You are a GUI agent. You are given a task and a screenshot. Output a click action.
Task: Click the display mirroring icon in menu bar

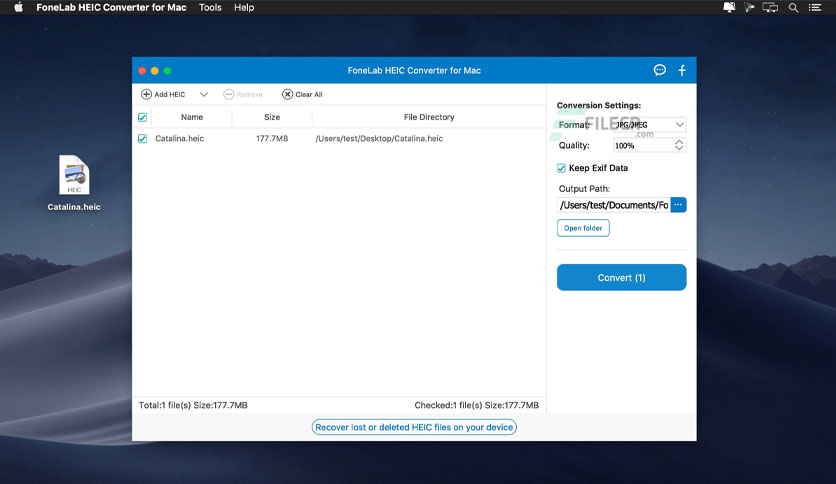(x=770, y=7)
